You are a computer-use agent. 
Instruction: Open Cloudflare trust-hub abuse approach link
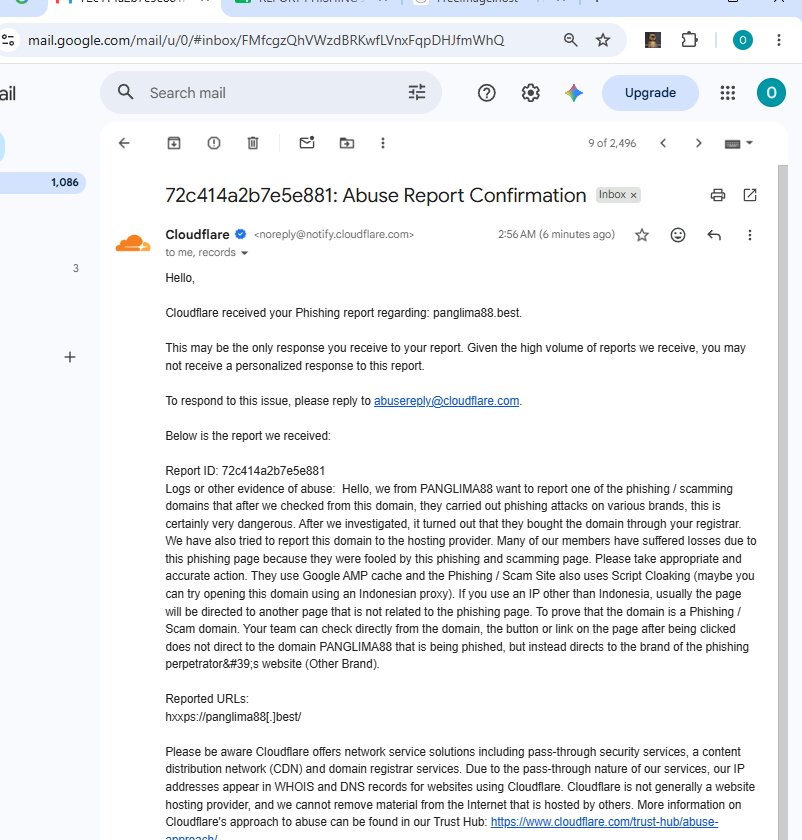(x=604, y=822)
